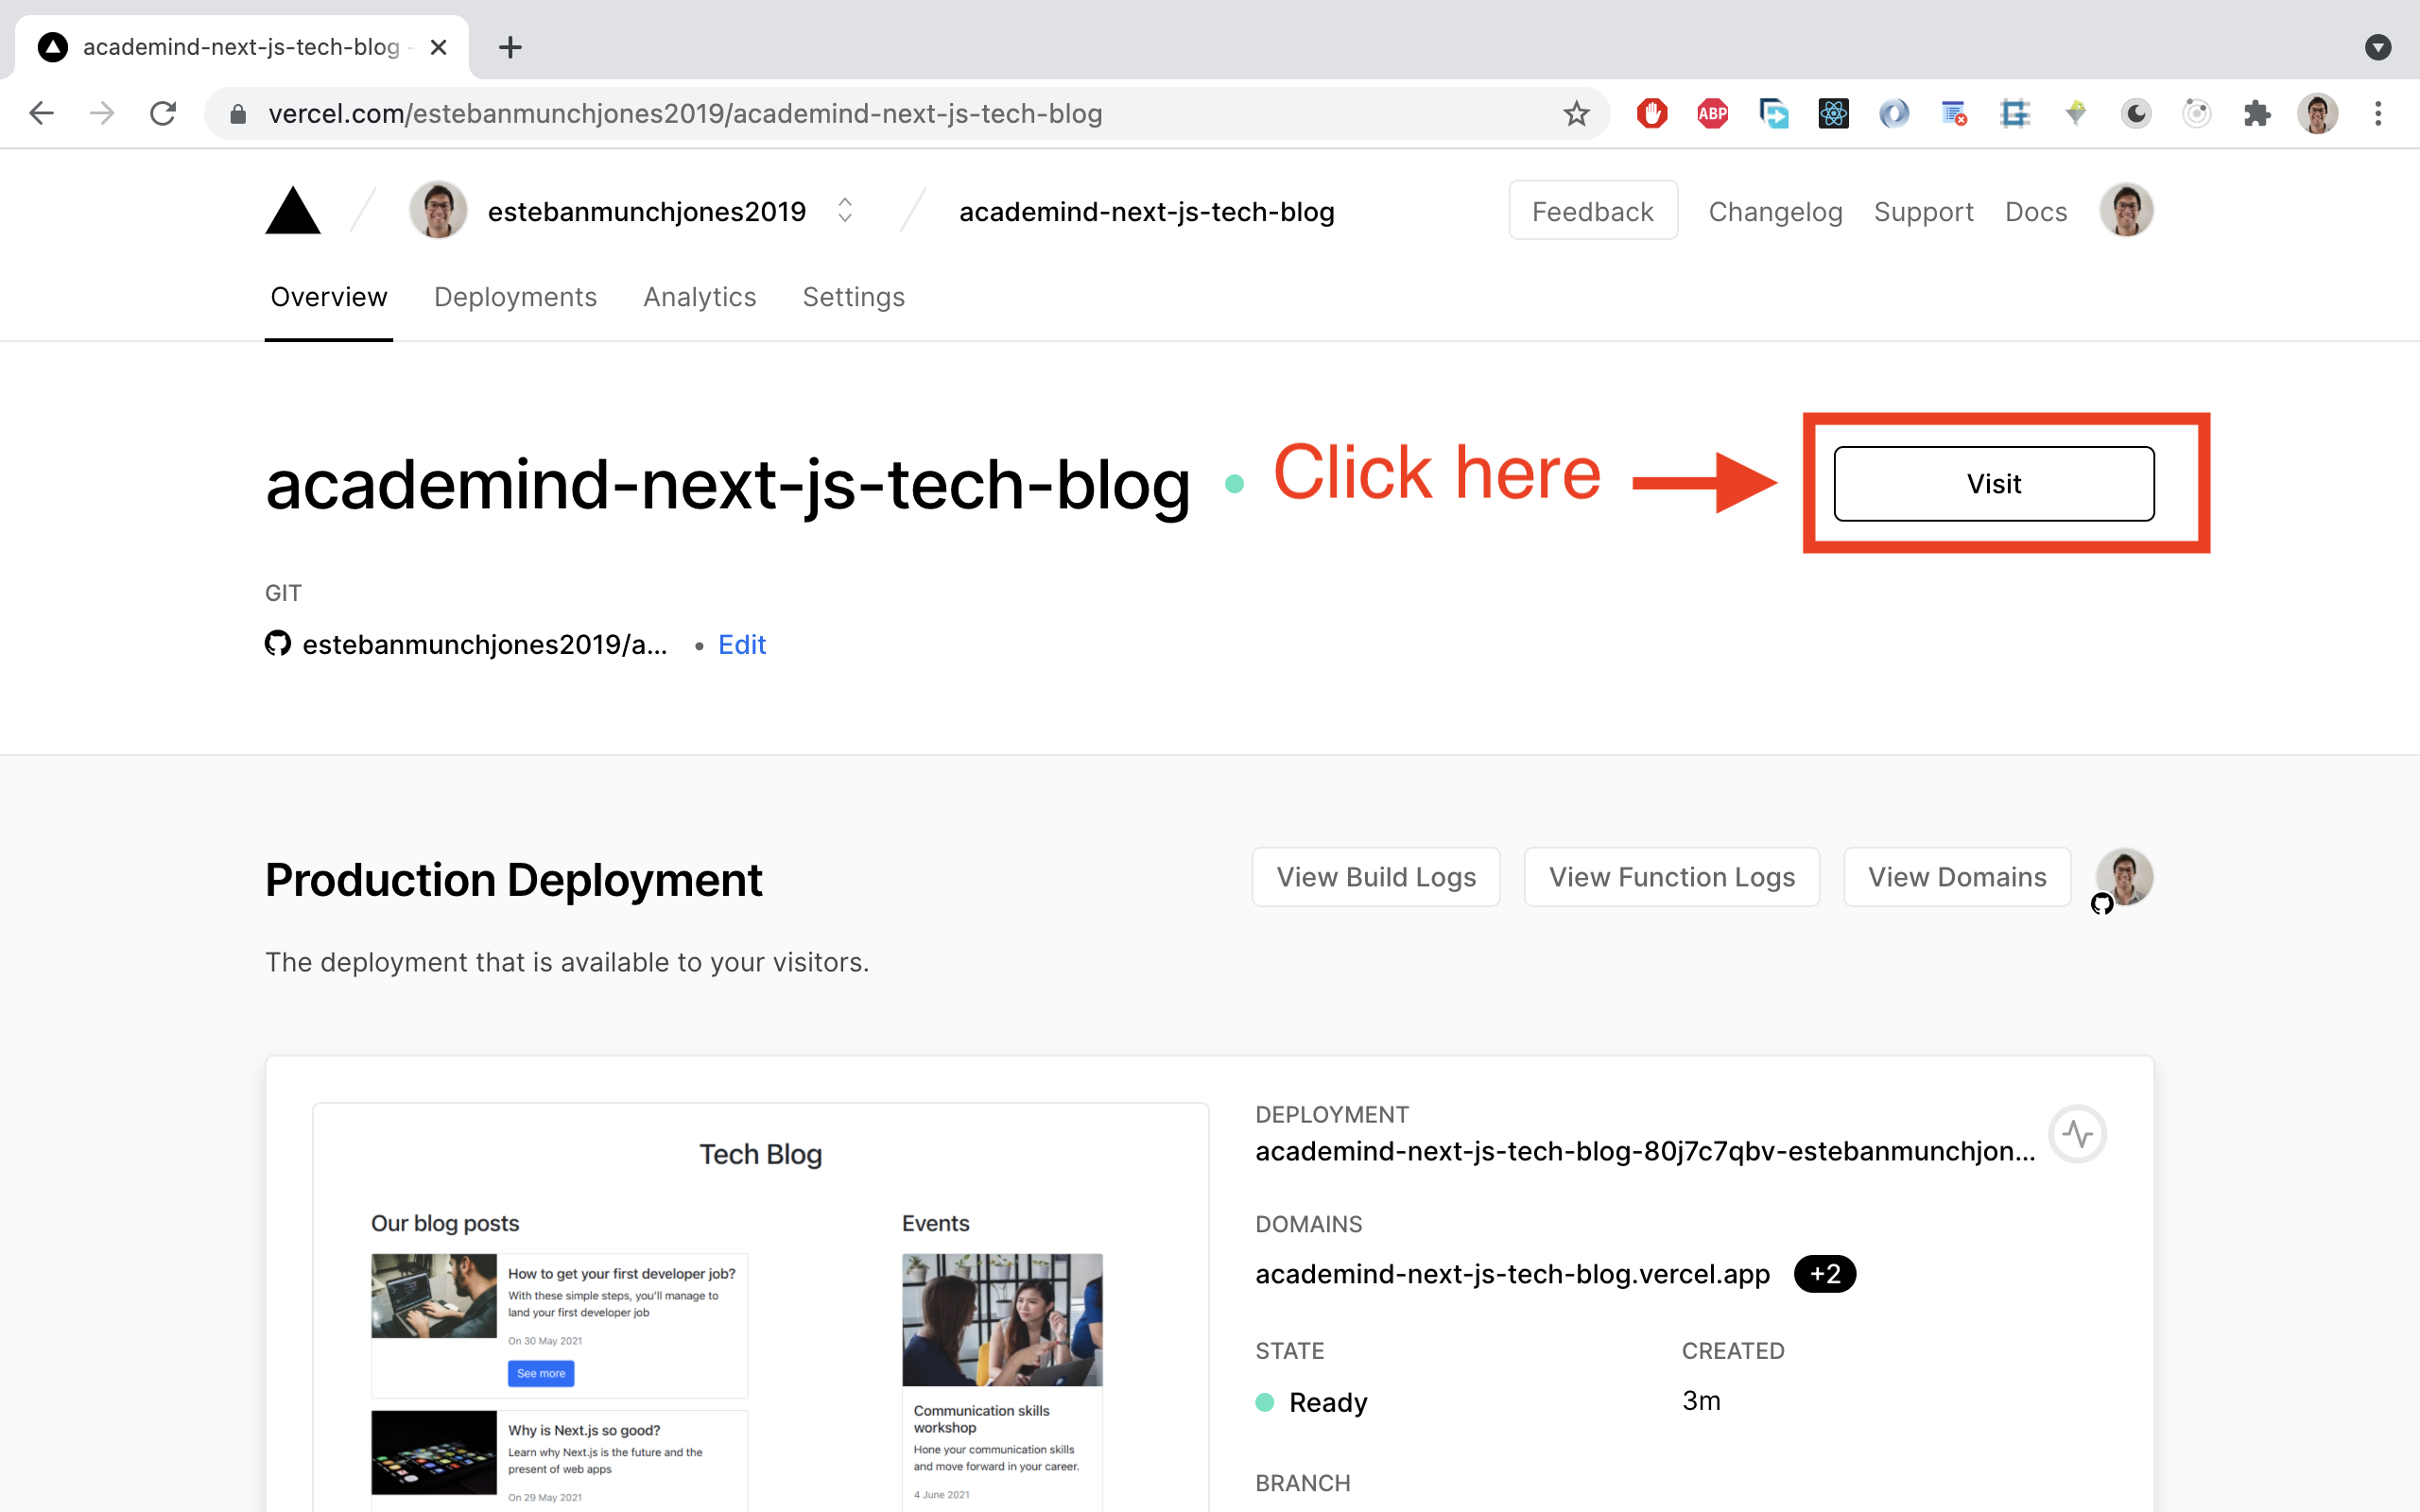Click the green Ready state indicator

click(x=1267, y=1402)
